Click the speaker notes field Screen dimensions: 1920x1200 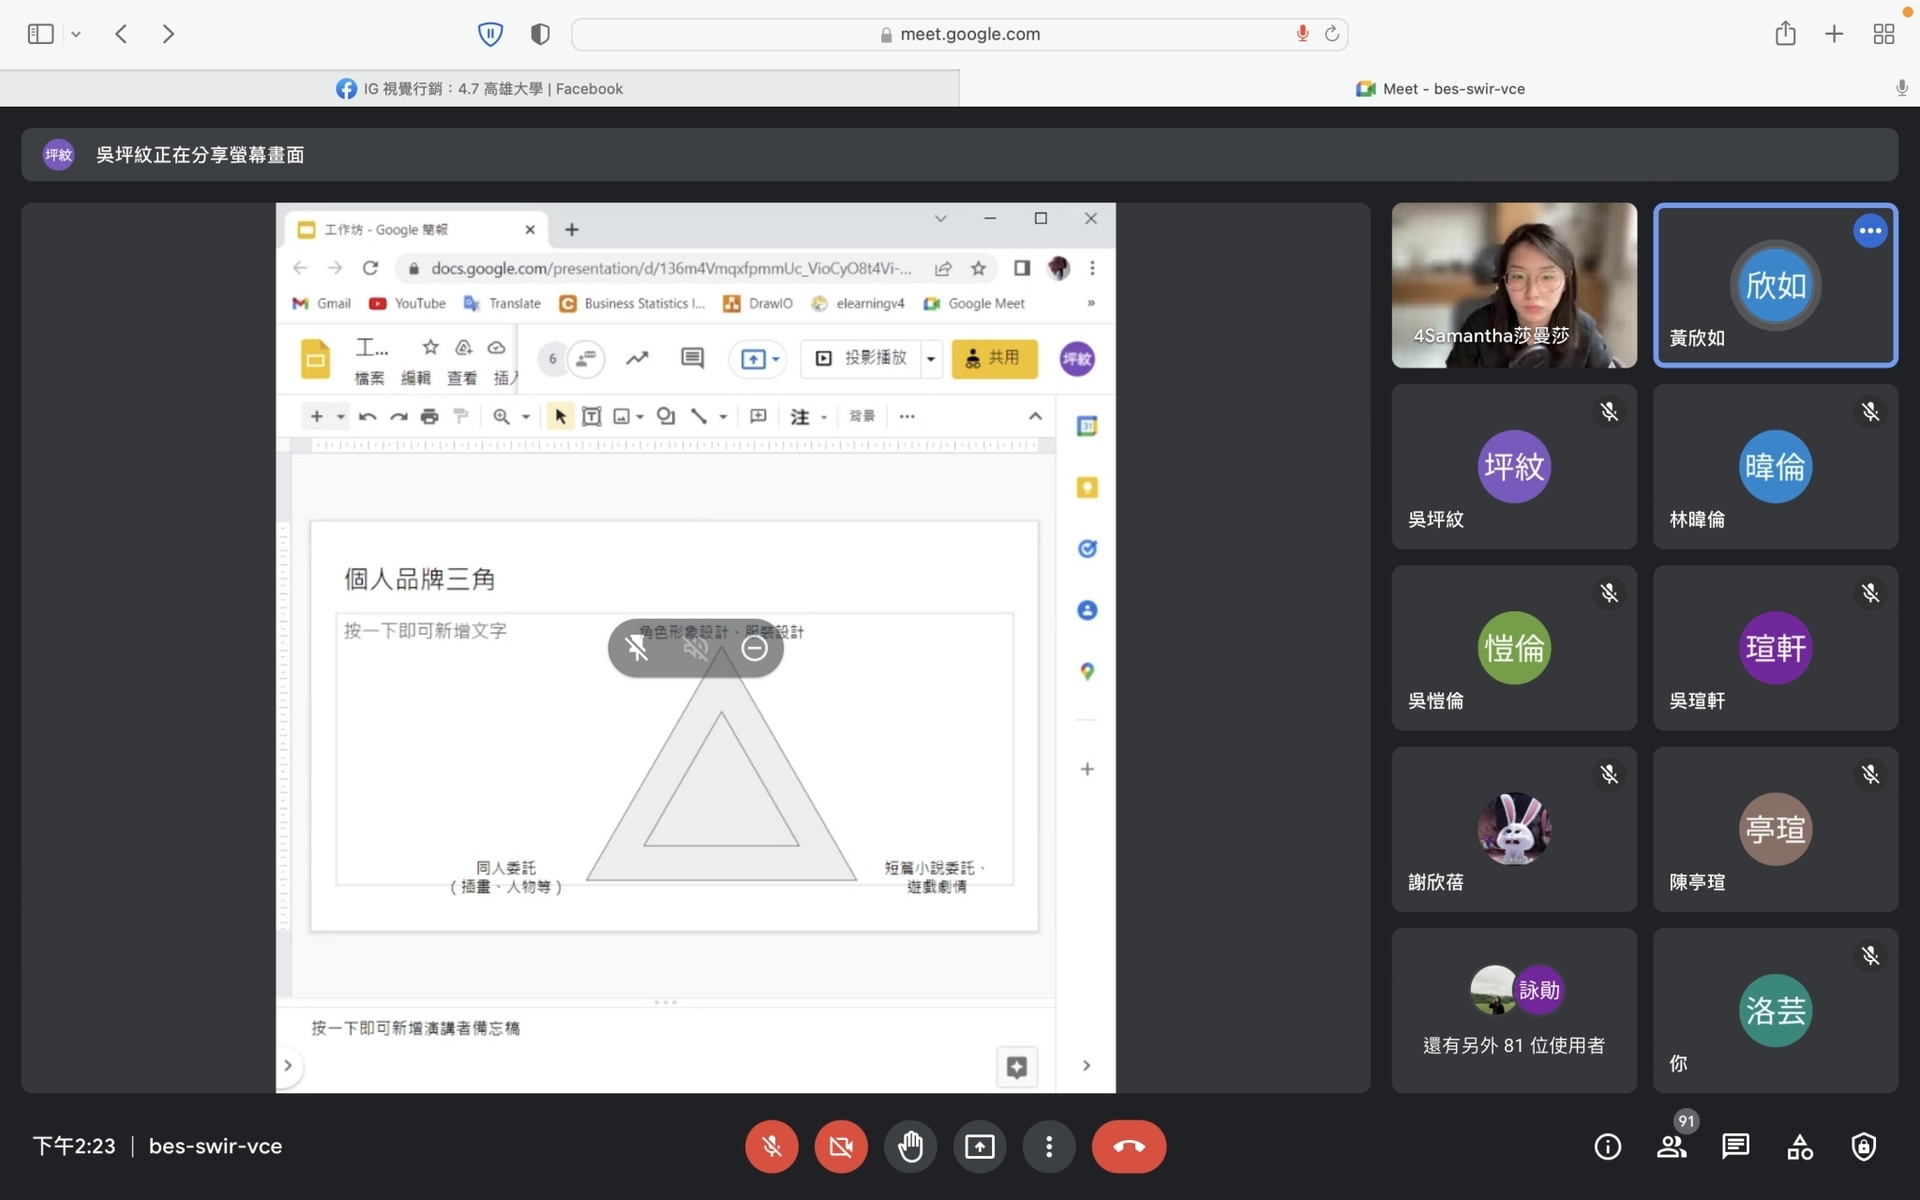point(665,1028)
